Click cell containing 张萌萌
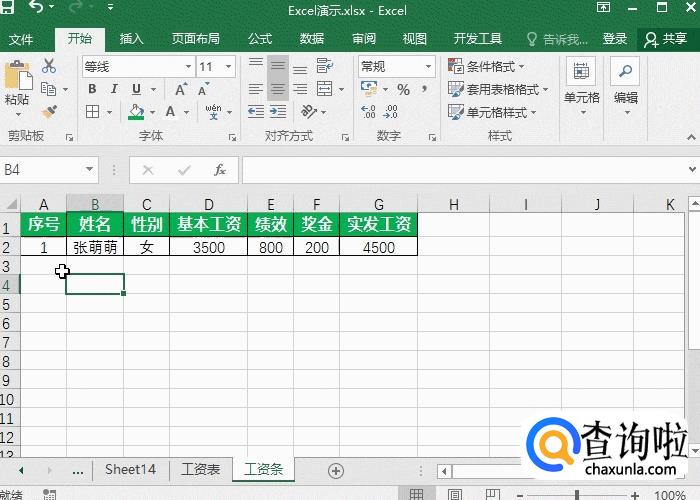 pyautogui.click(x=95, y=247)
